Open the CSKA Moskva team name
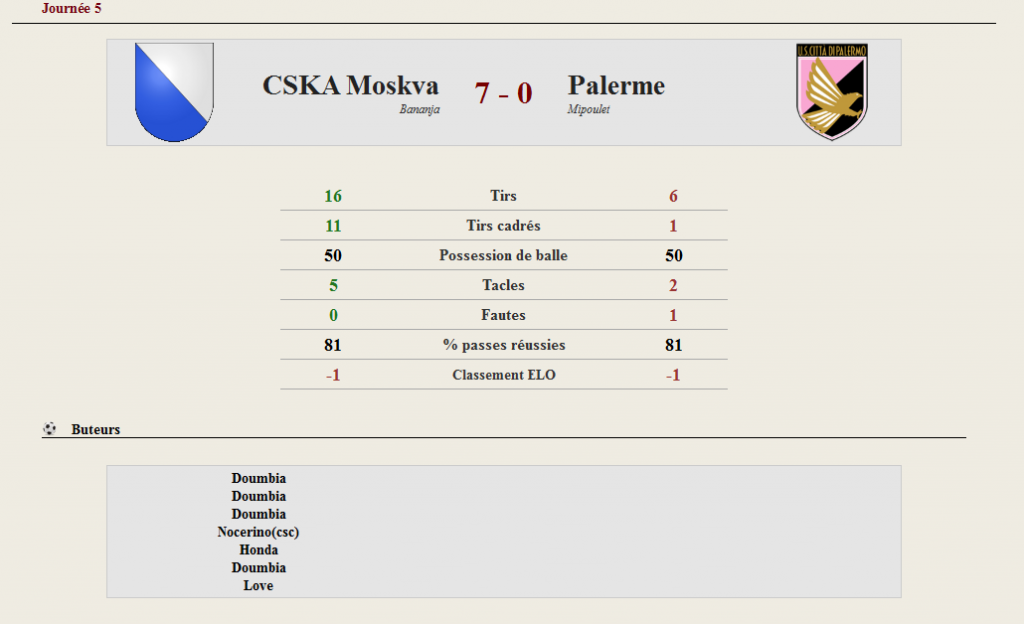The image size is (1024, 624). coord(350,86)
